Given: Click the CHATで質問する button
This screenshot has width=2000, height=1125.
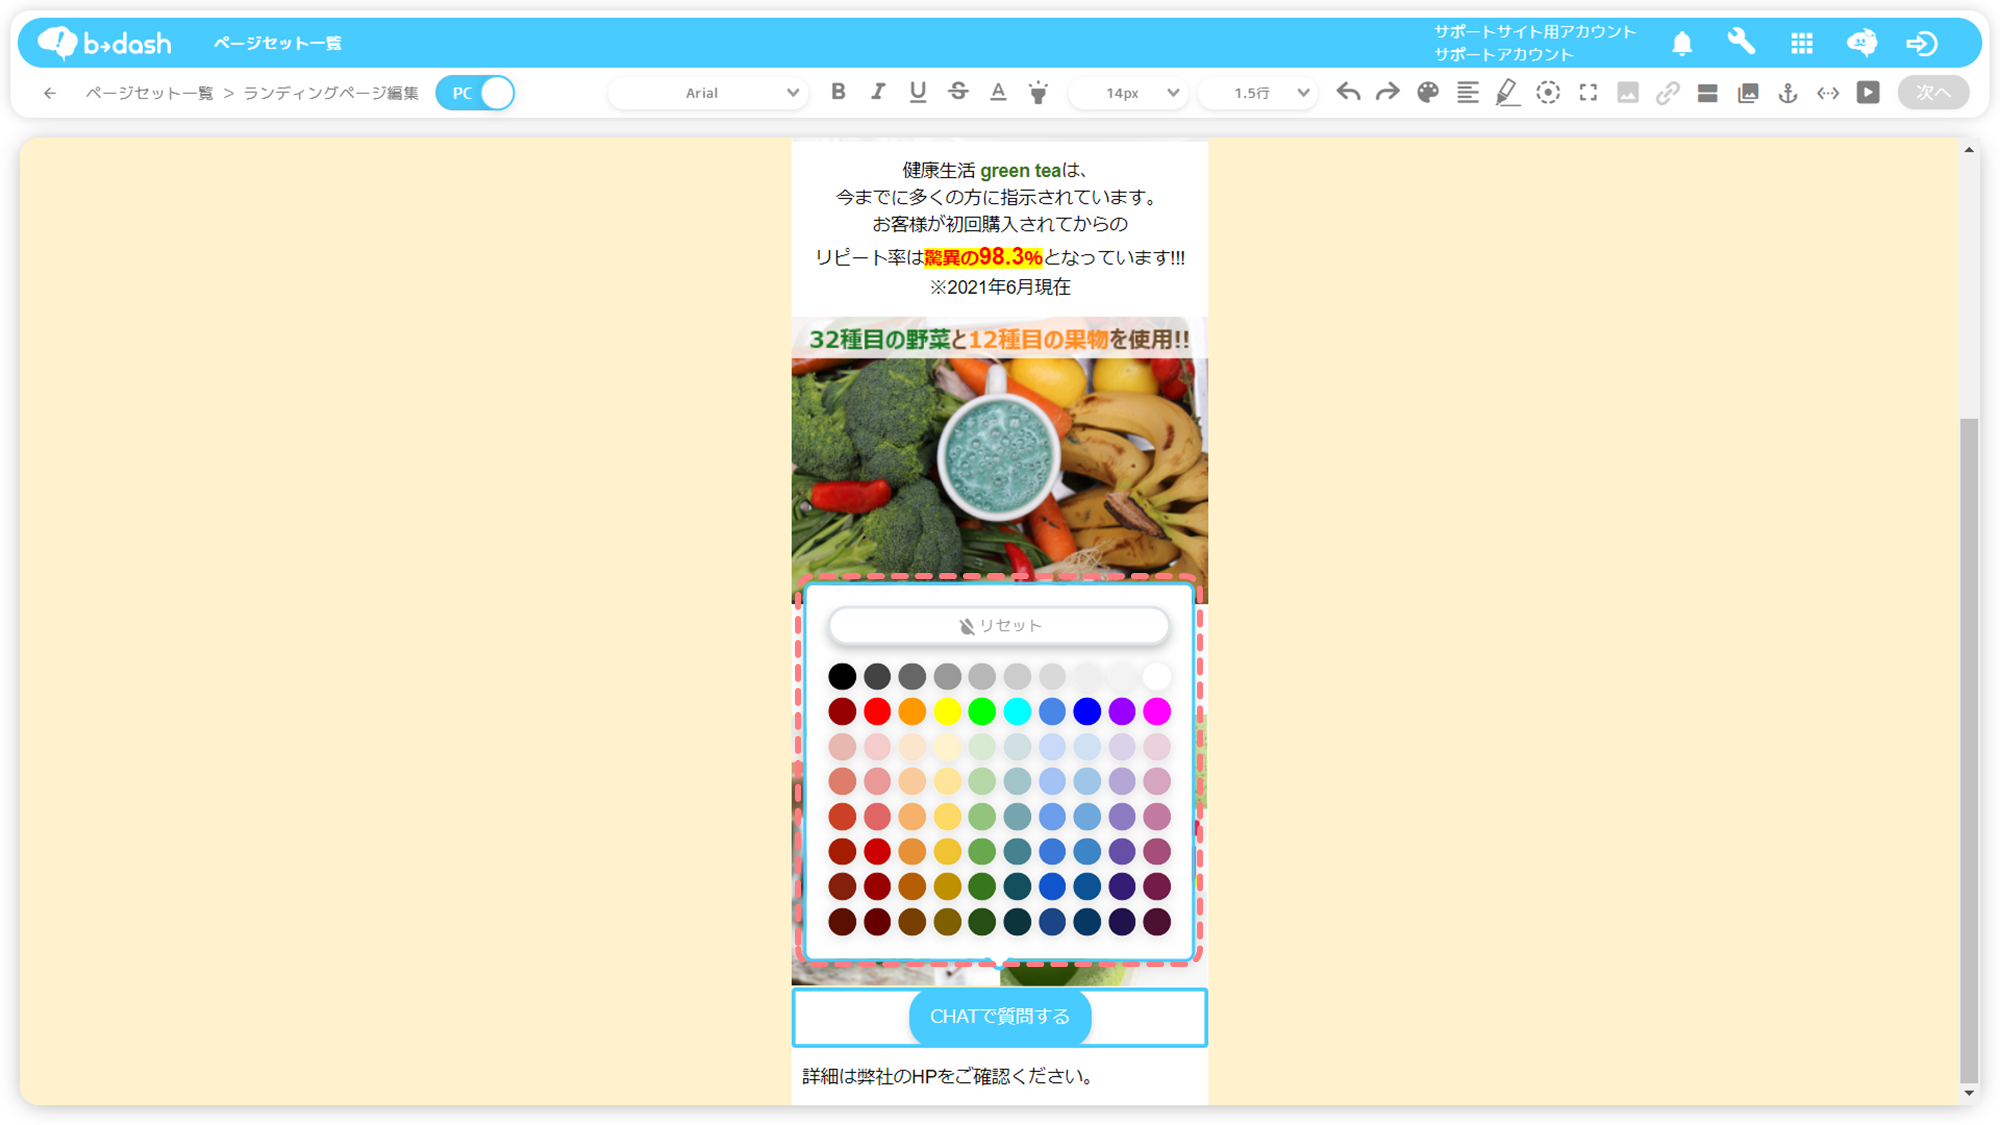Looking at the screenshot, I should [999, 1017].
